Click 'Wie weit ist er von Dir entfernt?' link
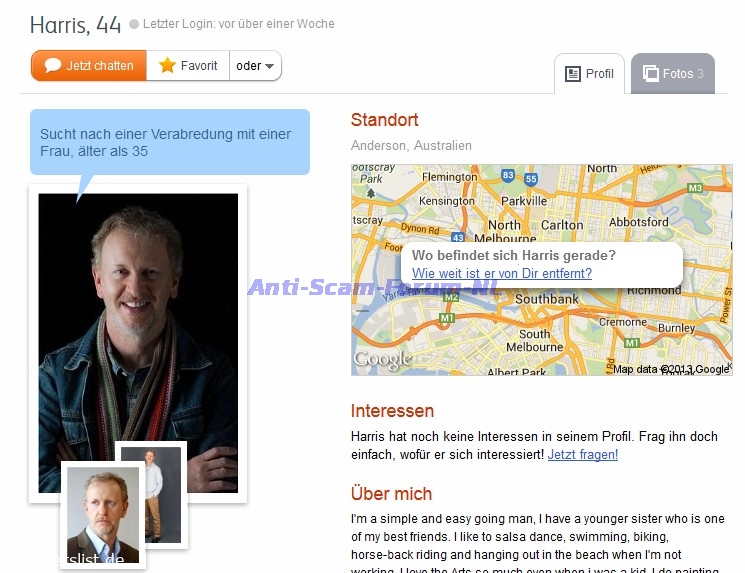The height and width of the screenshot is (573, 745). tap(502, 274)
